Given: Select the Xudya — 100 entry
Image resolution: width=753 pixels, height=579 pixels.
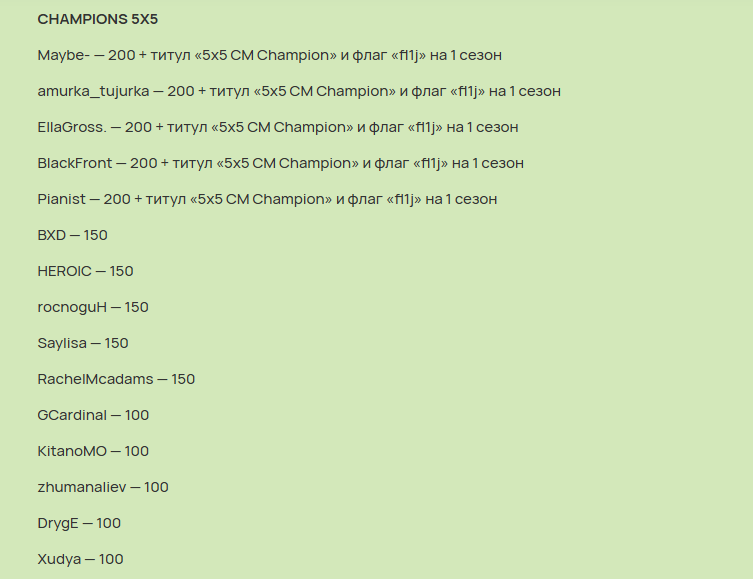Looking at the screenshot, I should tap(81, 559).
